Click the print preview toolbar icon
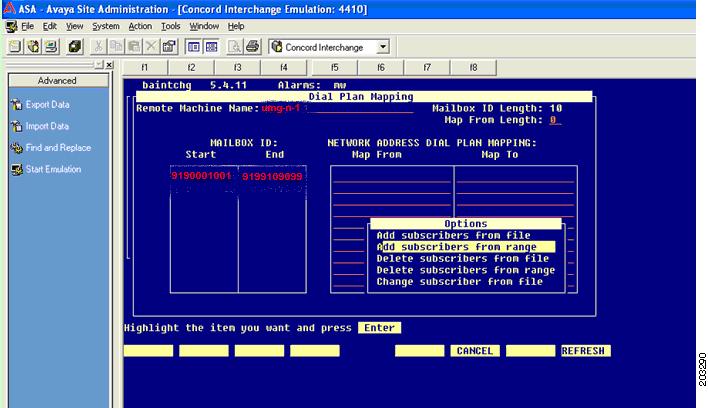The height and width of the screenshot is (408, 708). (234, 47)
